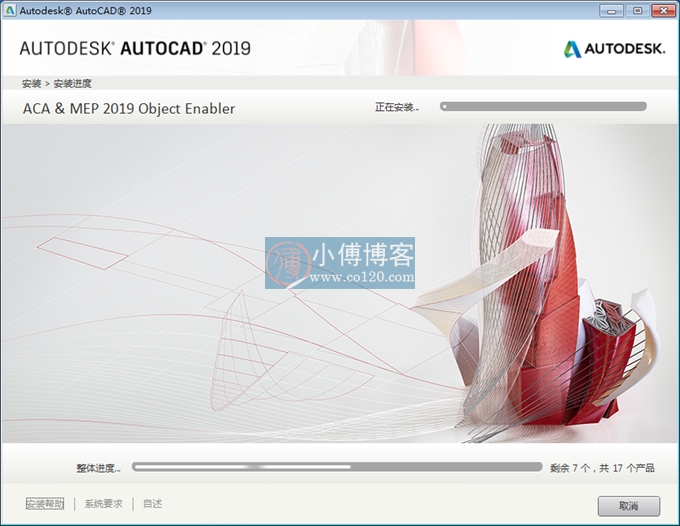
Task: Open the 自述 readme link
Action: 152,503
